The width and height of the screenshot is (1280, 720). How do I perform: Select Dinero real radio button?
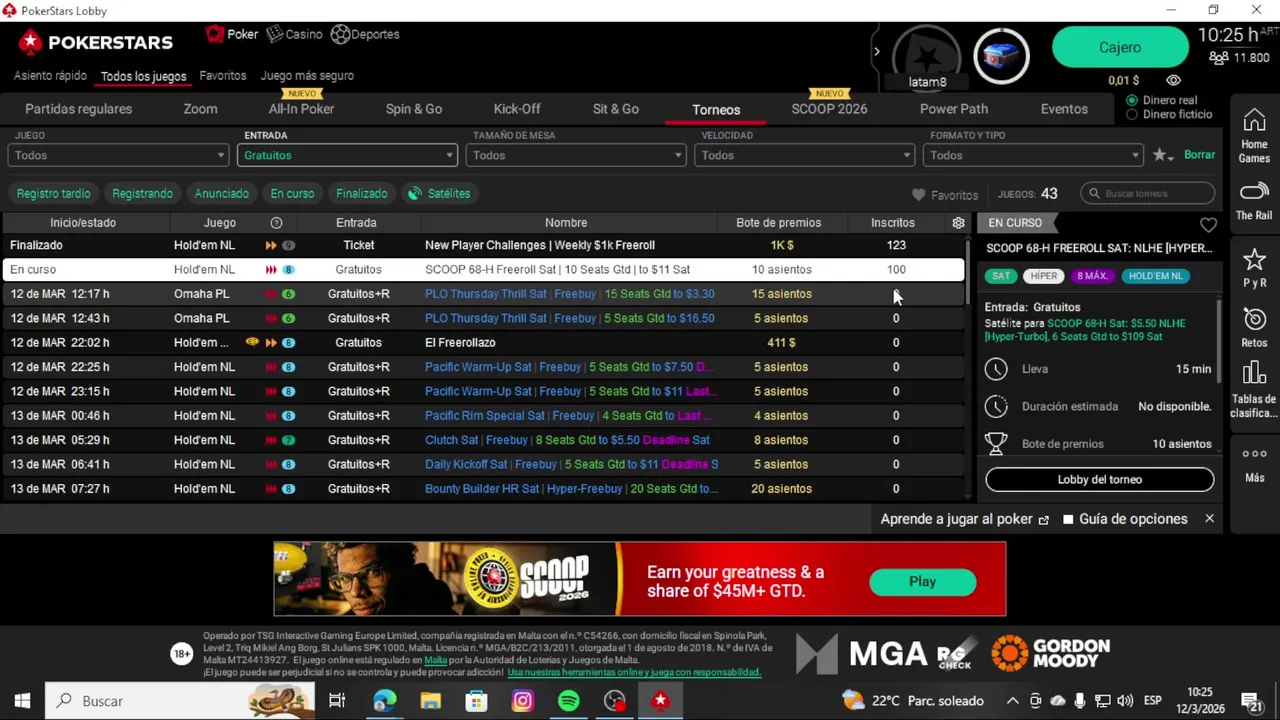[1132, 100]
